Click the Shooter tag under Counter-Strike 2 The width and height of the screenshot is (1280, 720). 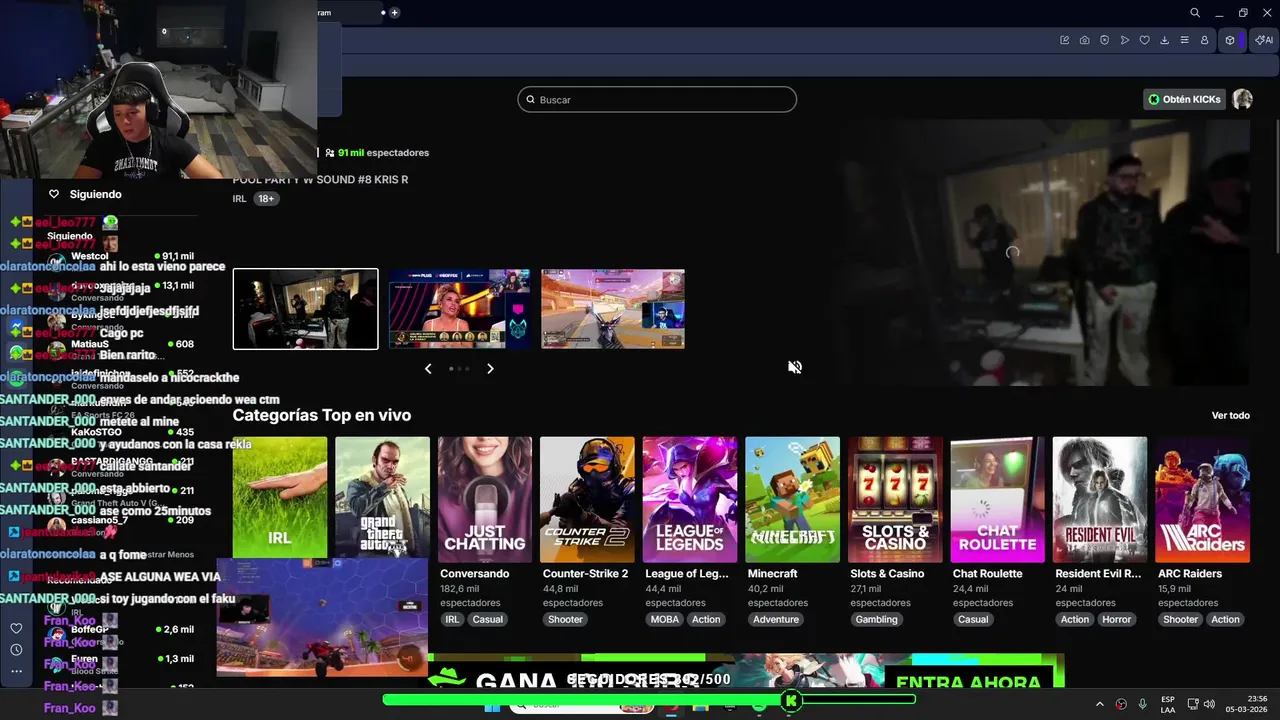565,619
